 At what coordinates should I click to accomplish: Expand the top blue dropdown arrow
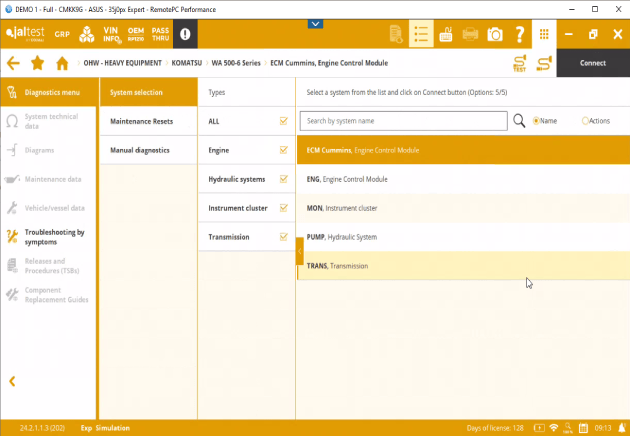(316, 22)
